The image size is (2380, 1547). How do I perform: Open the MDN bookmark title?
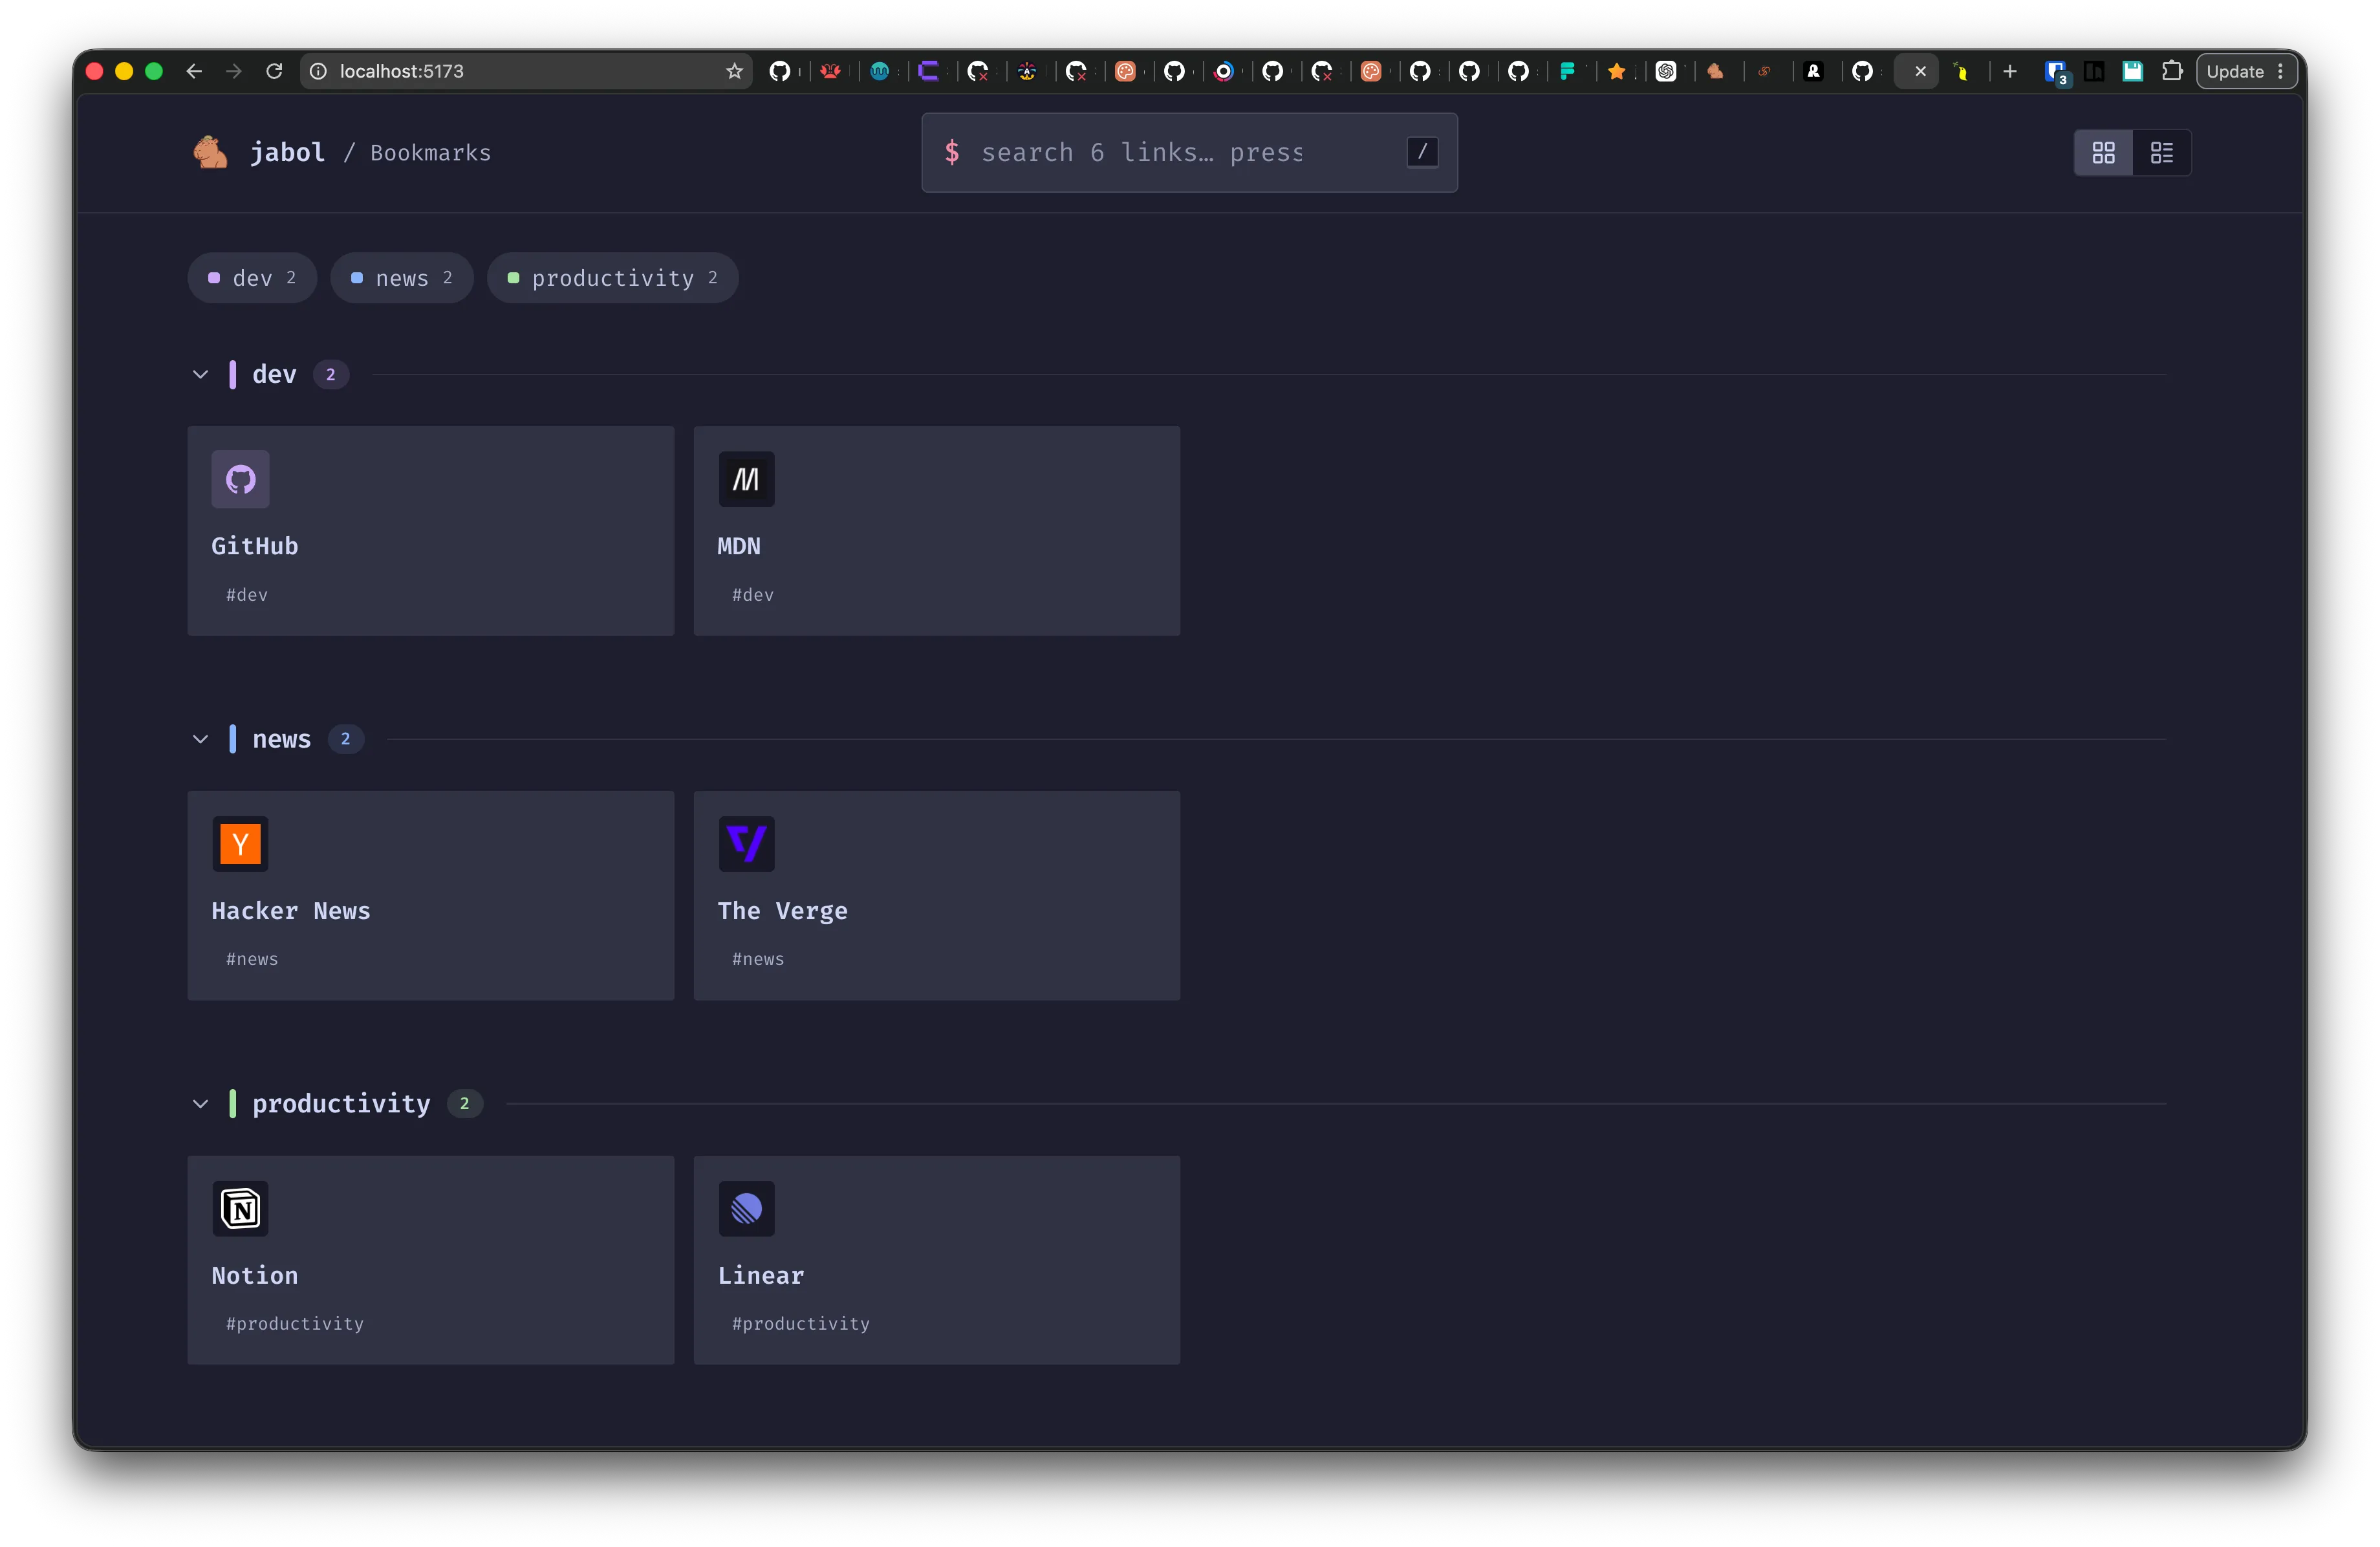point(739,546)
